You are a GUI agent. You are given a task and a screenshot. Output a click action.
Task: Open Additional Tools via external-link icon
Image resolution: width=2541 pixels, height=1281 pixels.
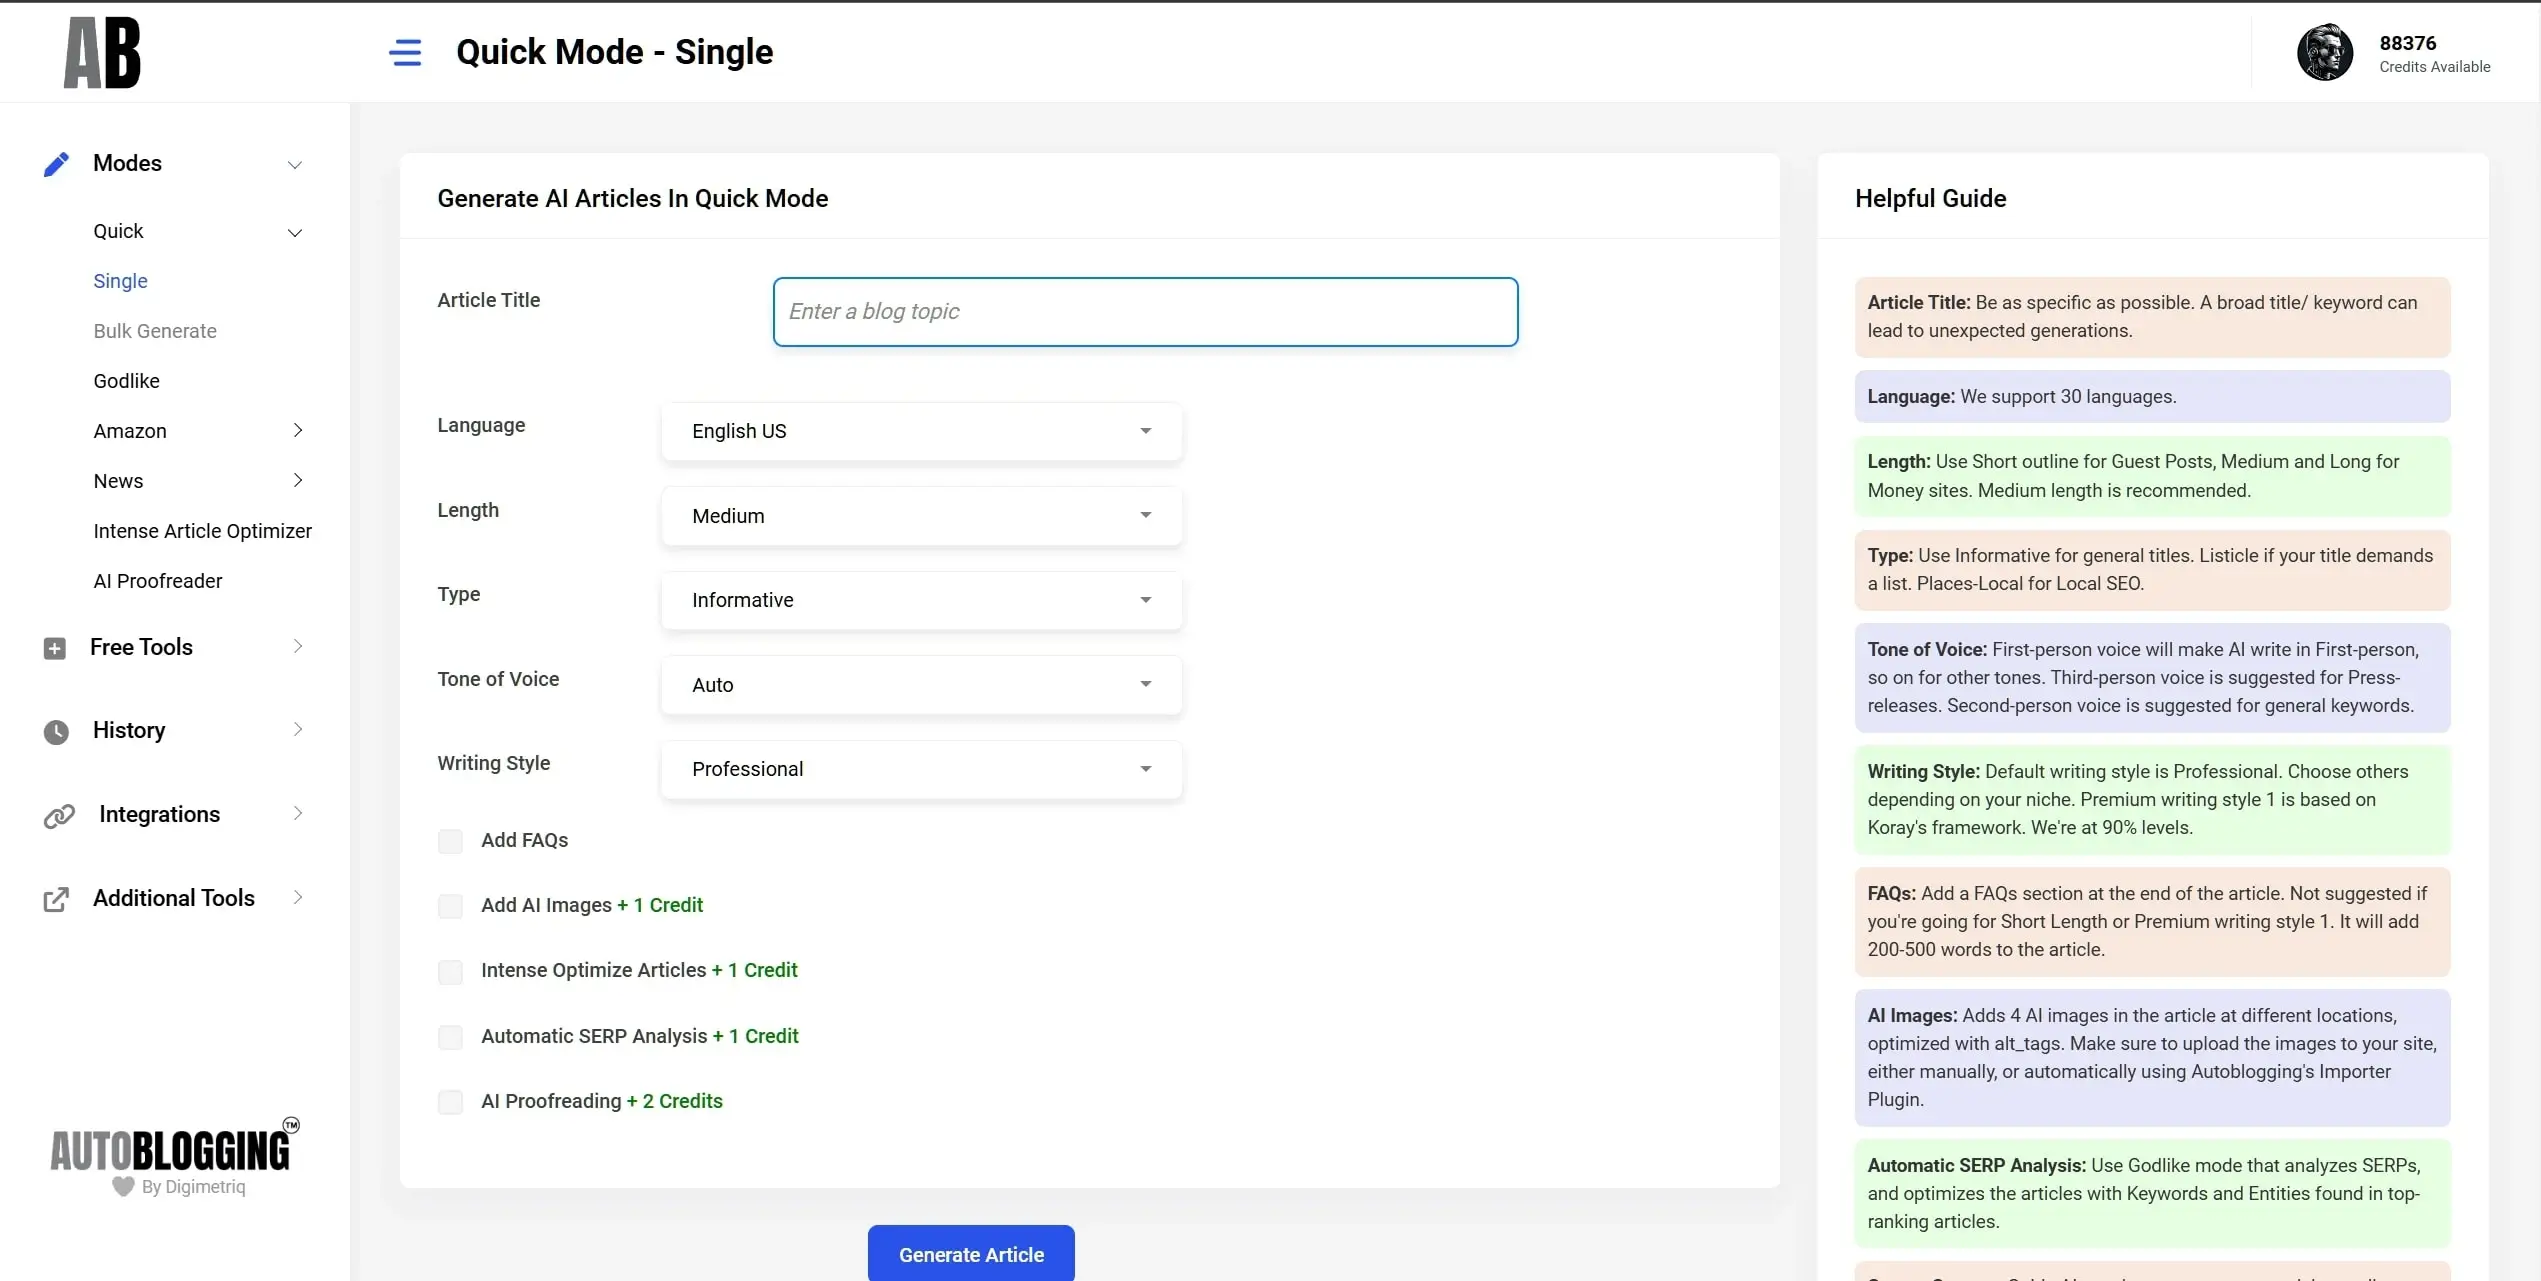point(57,898)
